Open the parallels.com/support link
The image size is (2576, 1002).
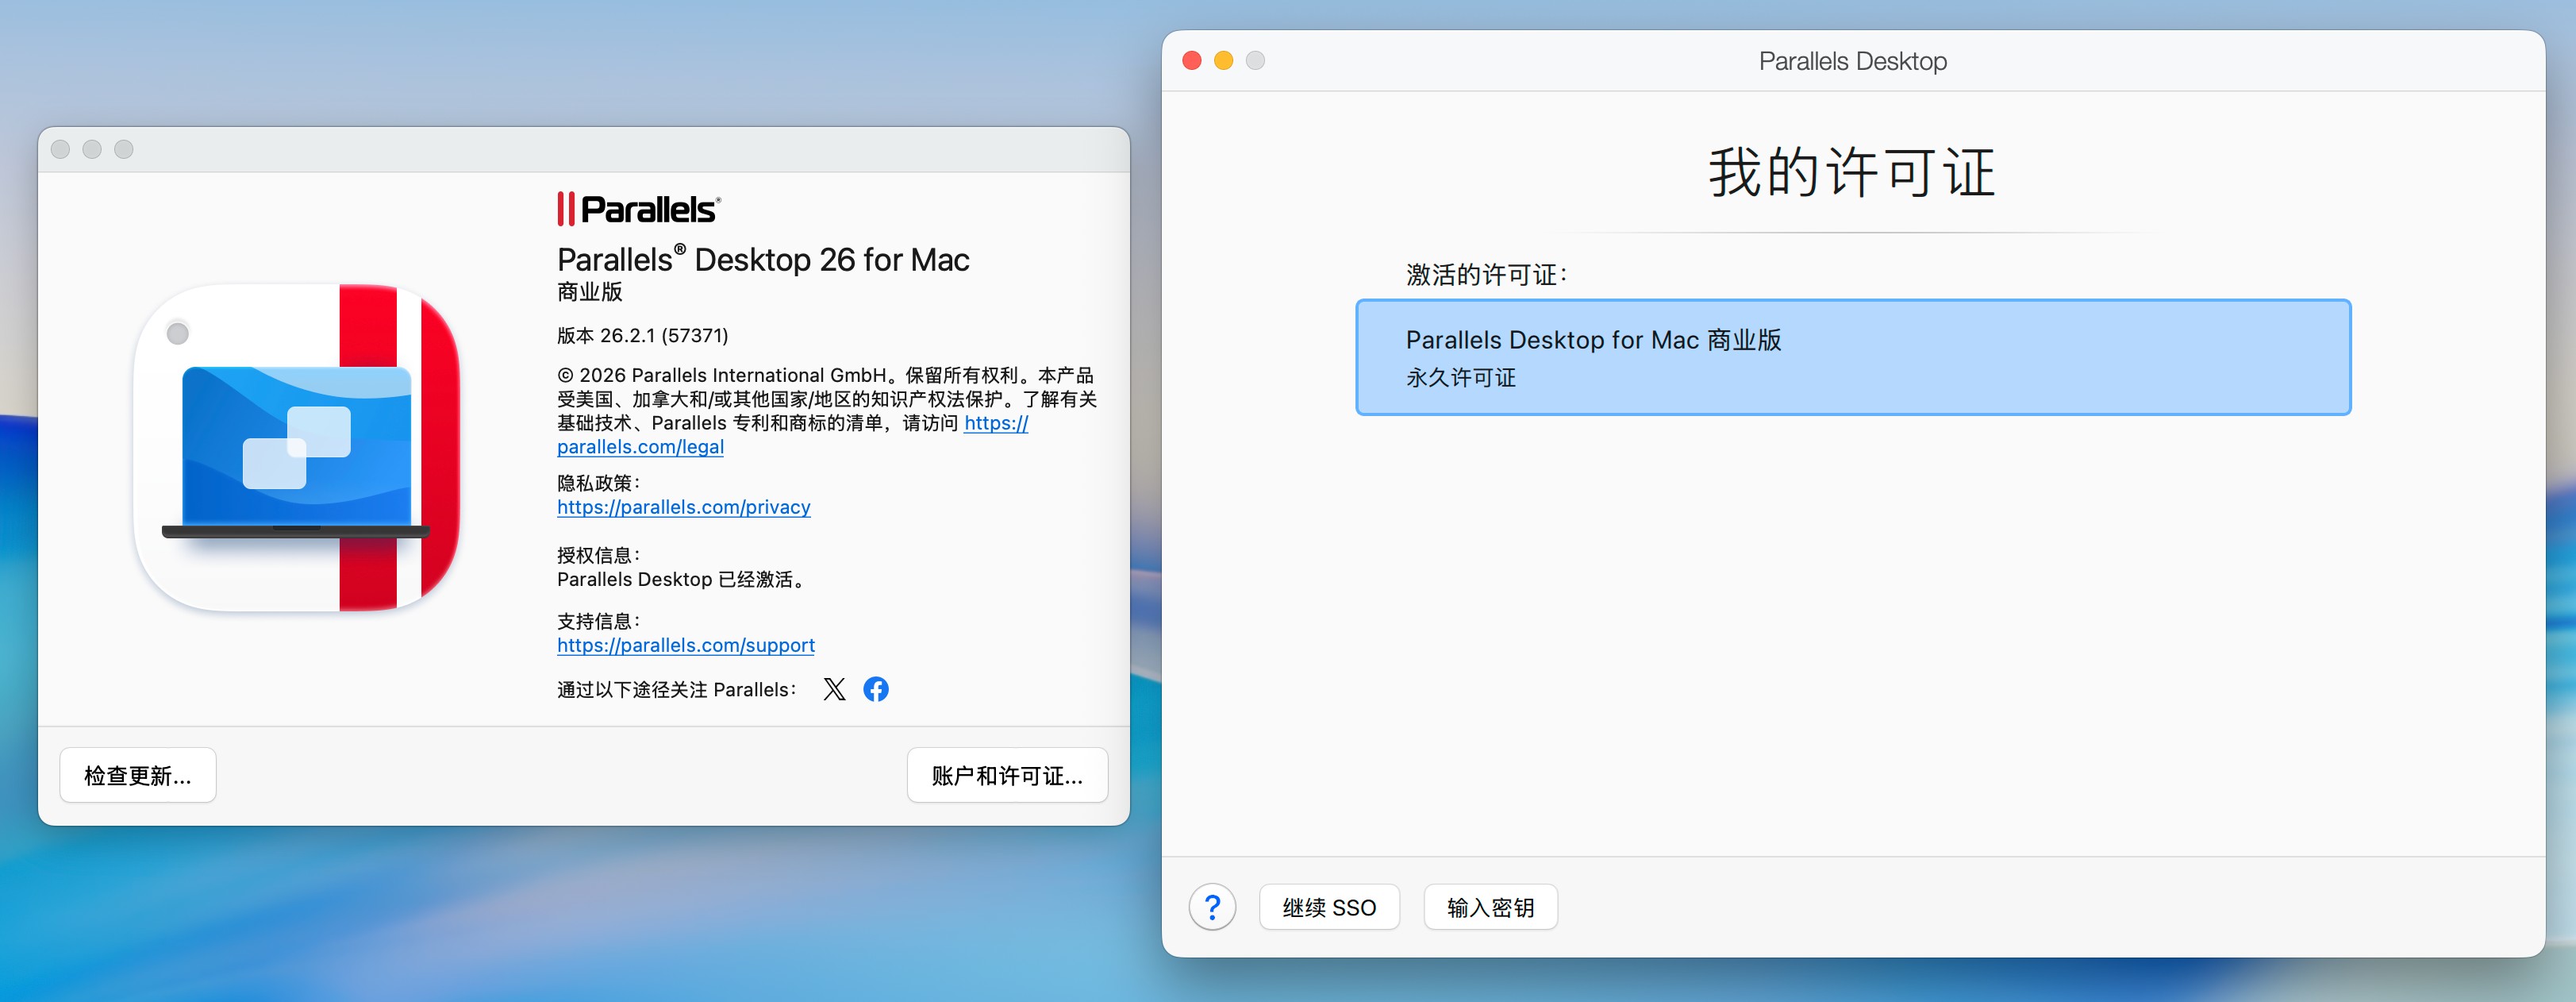point(685,645)
